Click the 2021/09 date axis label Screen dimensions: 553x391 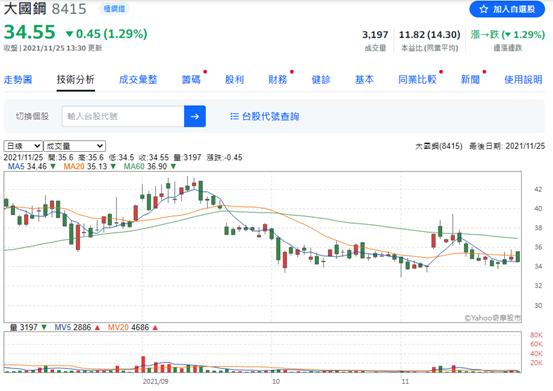155,381
